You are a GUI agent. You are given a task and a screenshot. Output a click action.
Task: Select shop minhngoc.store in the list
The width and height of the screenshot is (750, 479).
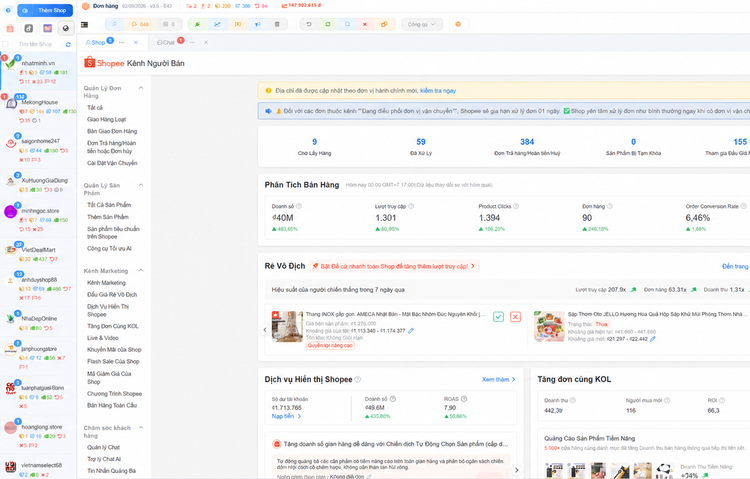tap(38, 219)
